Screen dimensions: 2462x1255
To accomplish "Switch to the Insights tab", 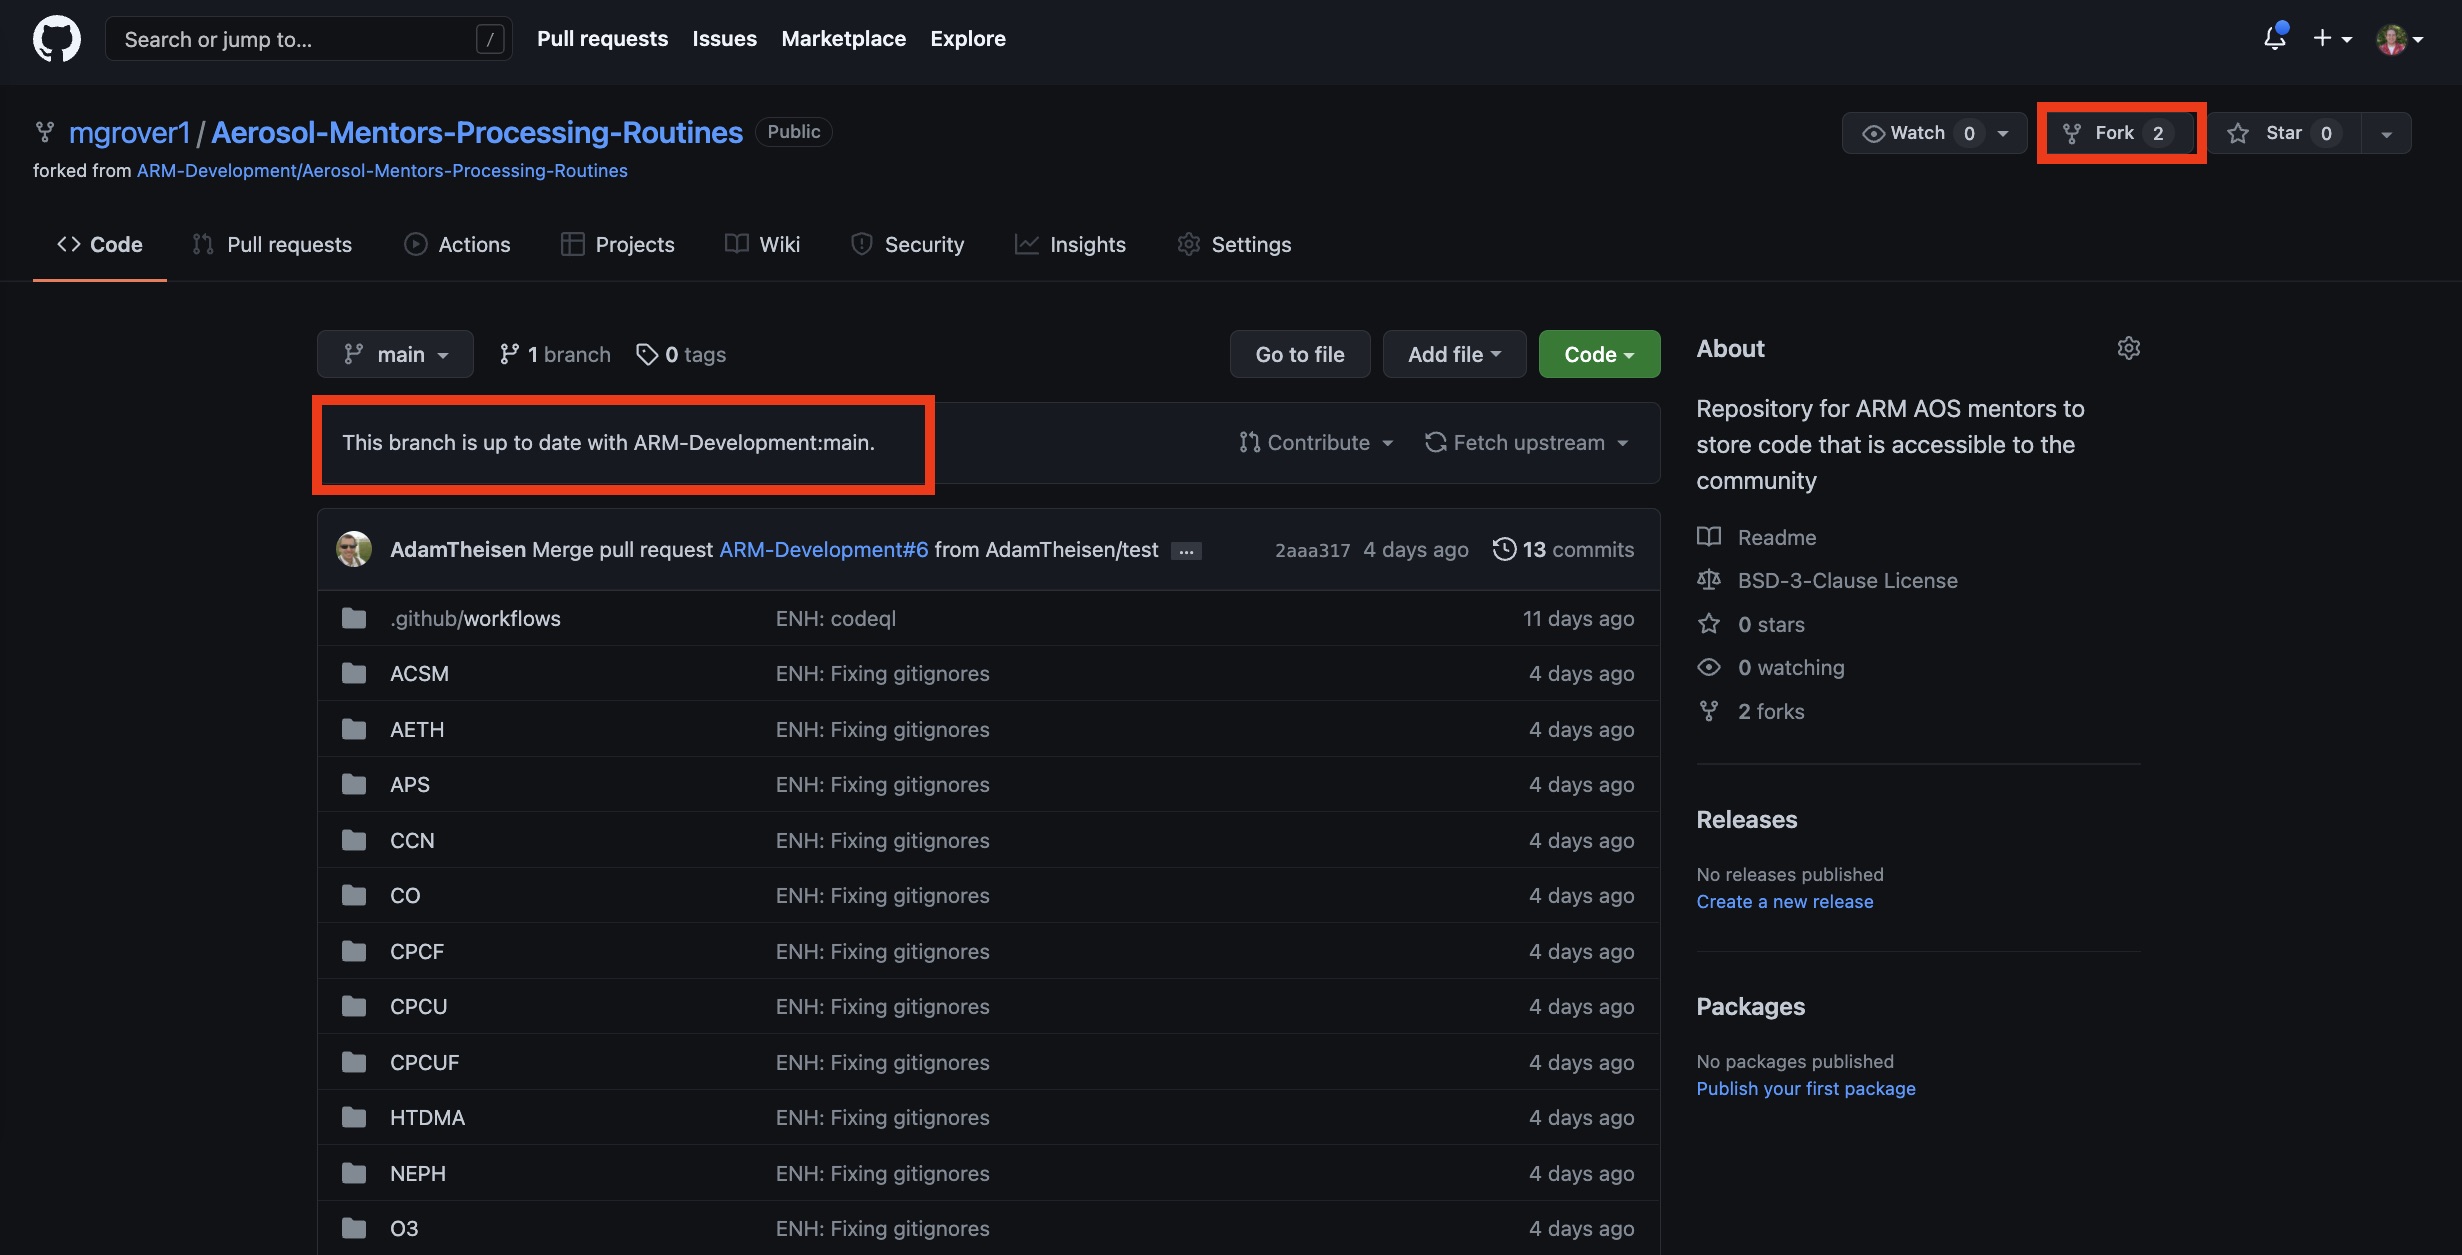I will (1070, 244).
